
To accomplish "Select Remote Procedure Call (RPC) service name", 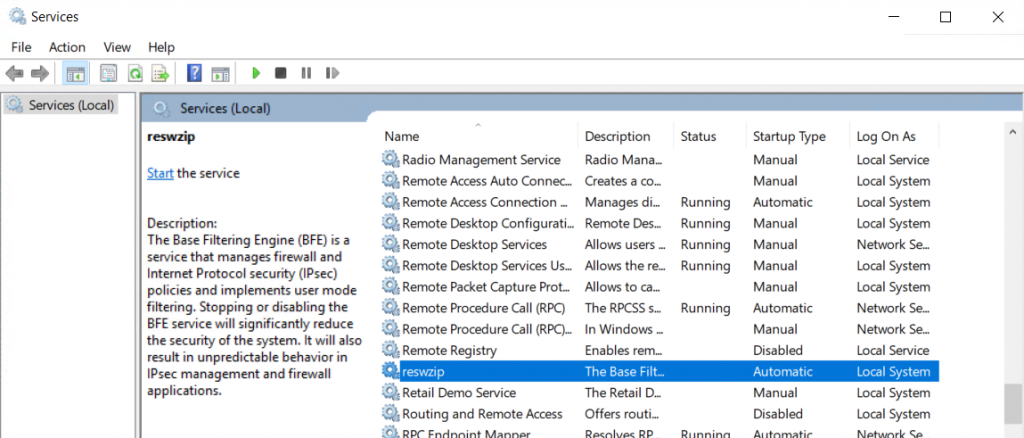I will coord(484,307).
